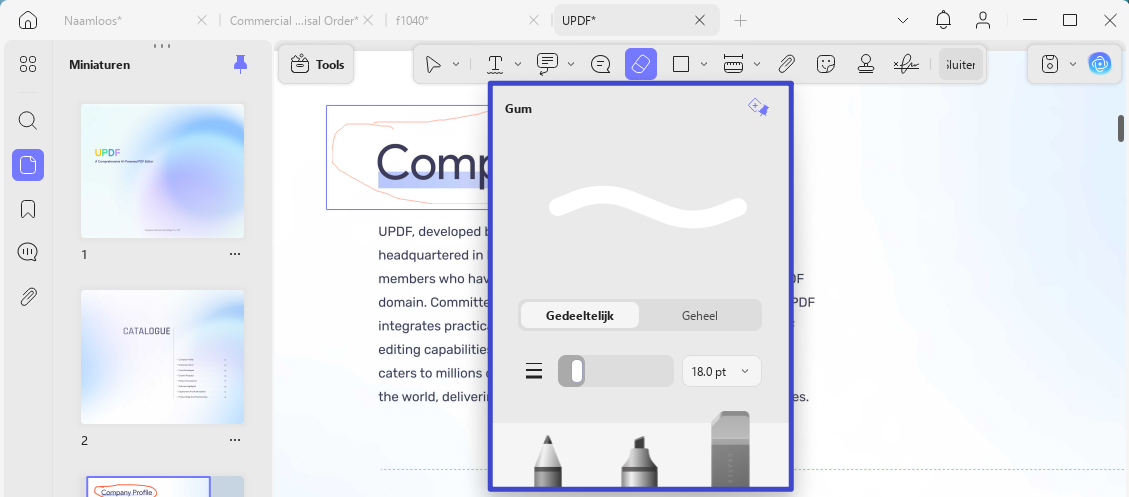Open the Tools menu button

coord(317,64)
